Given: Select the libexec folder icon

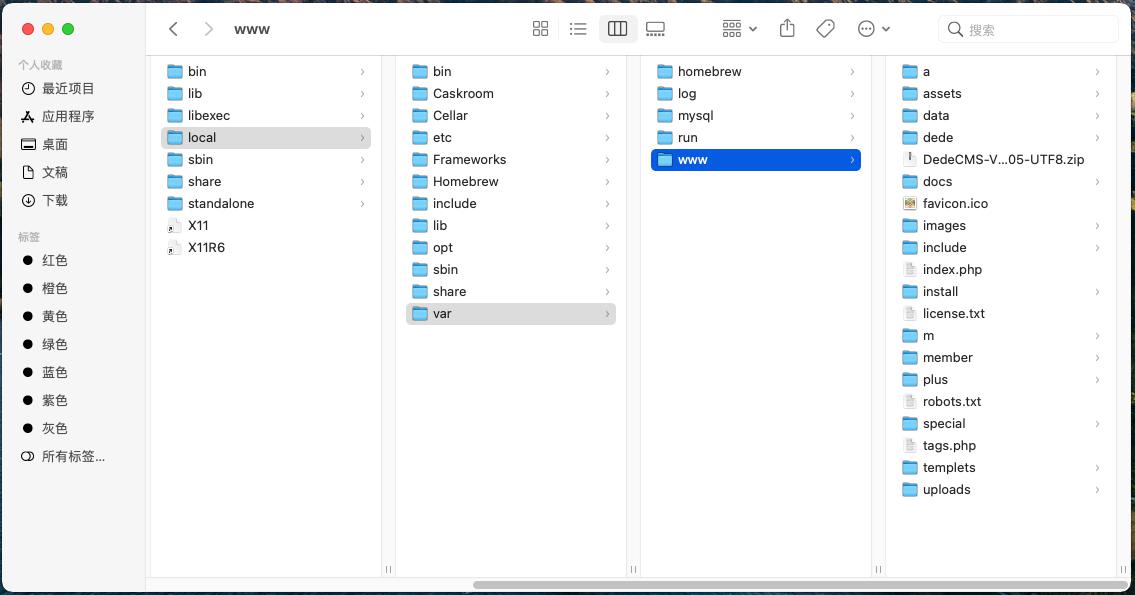Looking at the screenshot, I should click(174, 116).
